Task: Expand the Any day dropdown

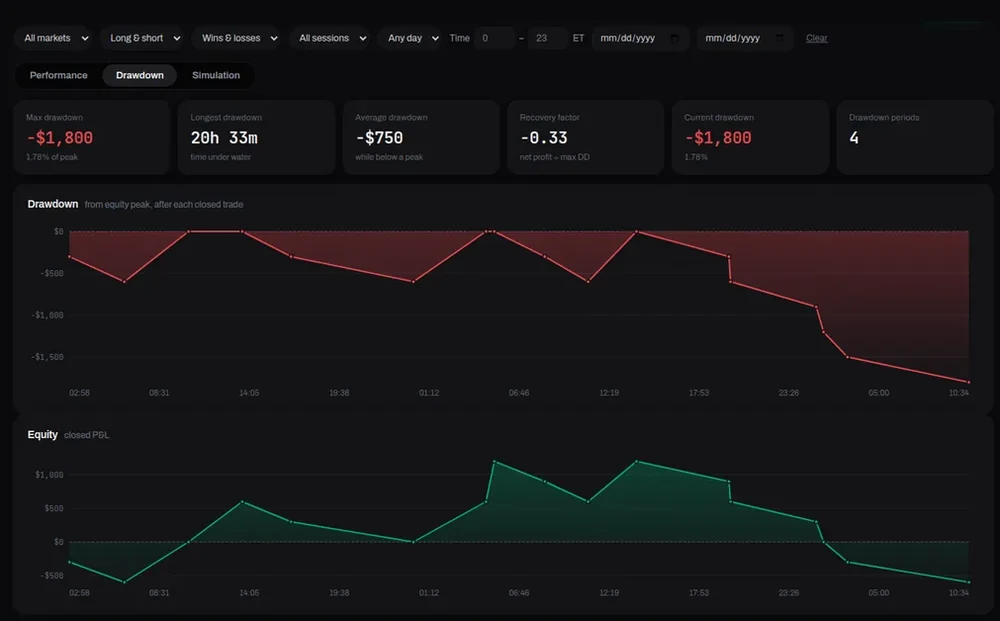Action: tap(409, 38)
